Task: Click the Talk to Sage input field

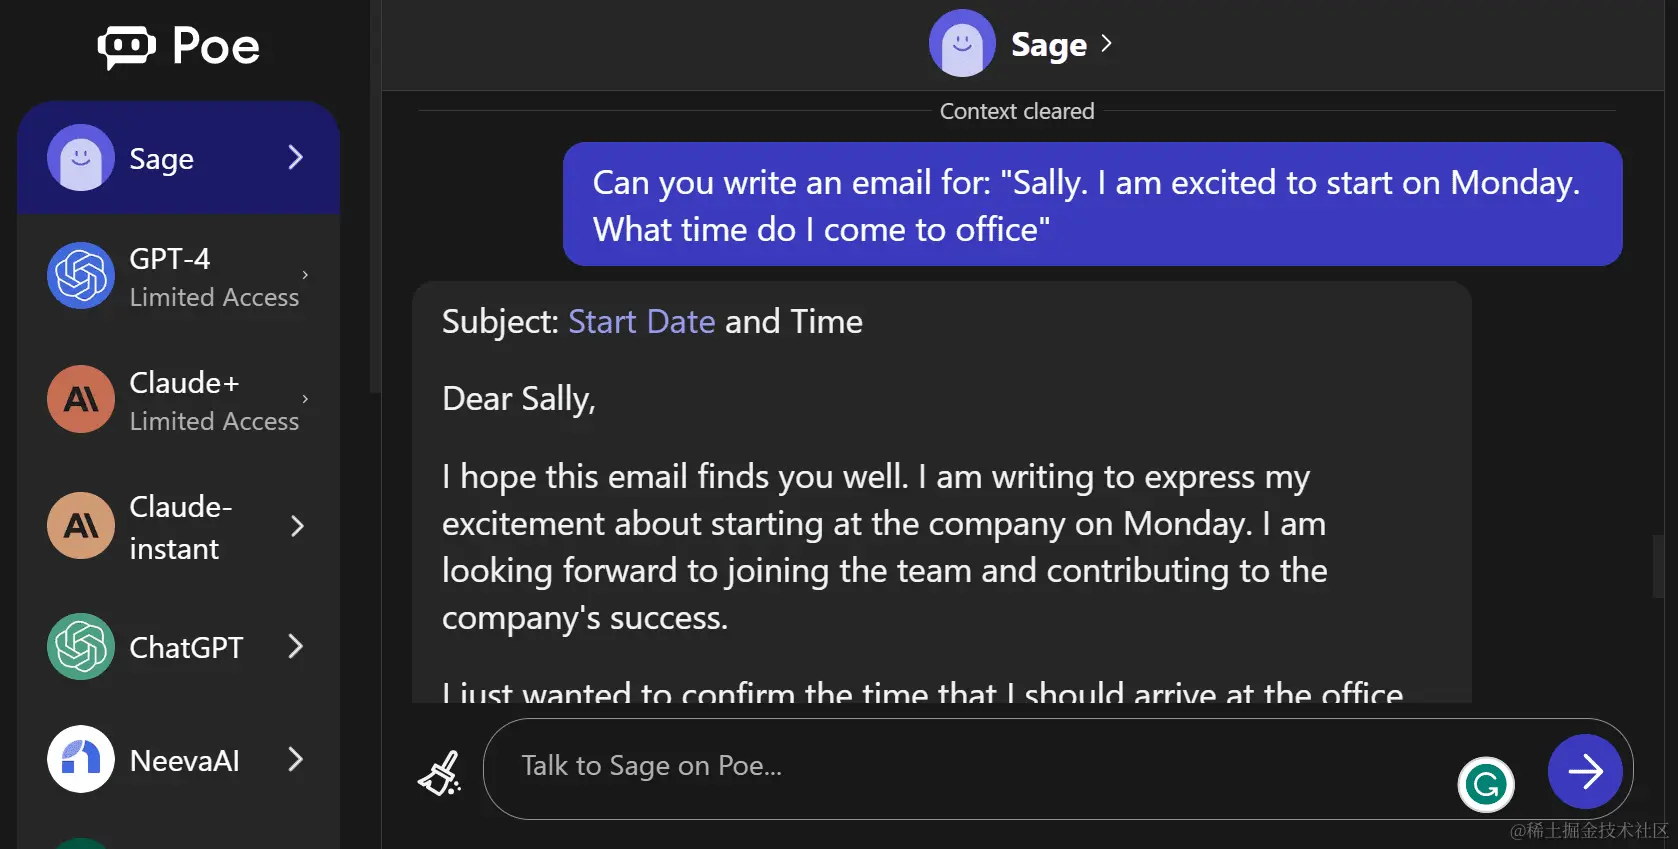Action: (960, 767)
